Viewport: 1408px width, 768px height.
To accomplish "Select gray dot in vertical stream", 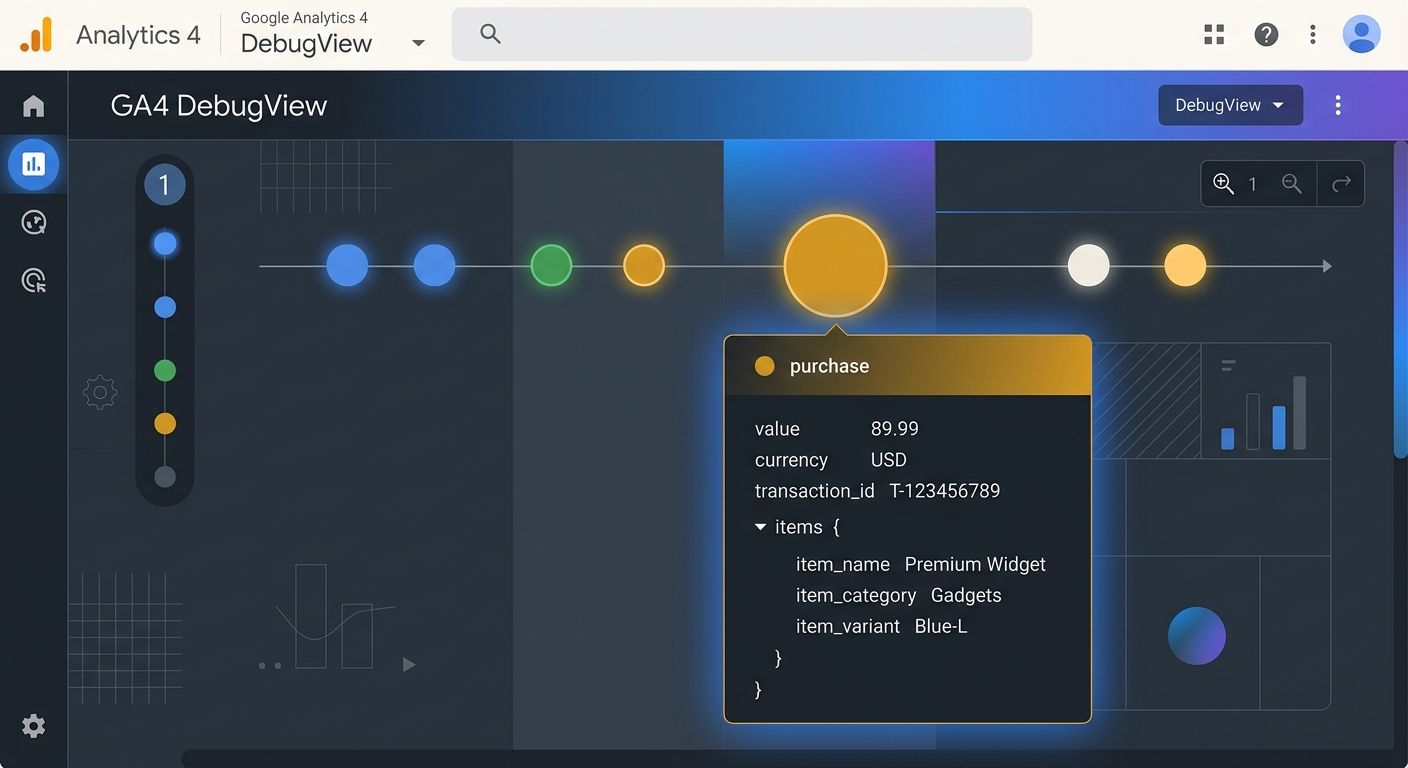I will (165, 477).
